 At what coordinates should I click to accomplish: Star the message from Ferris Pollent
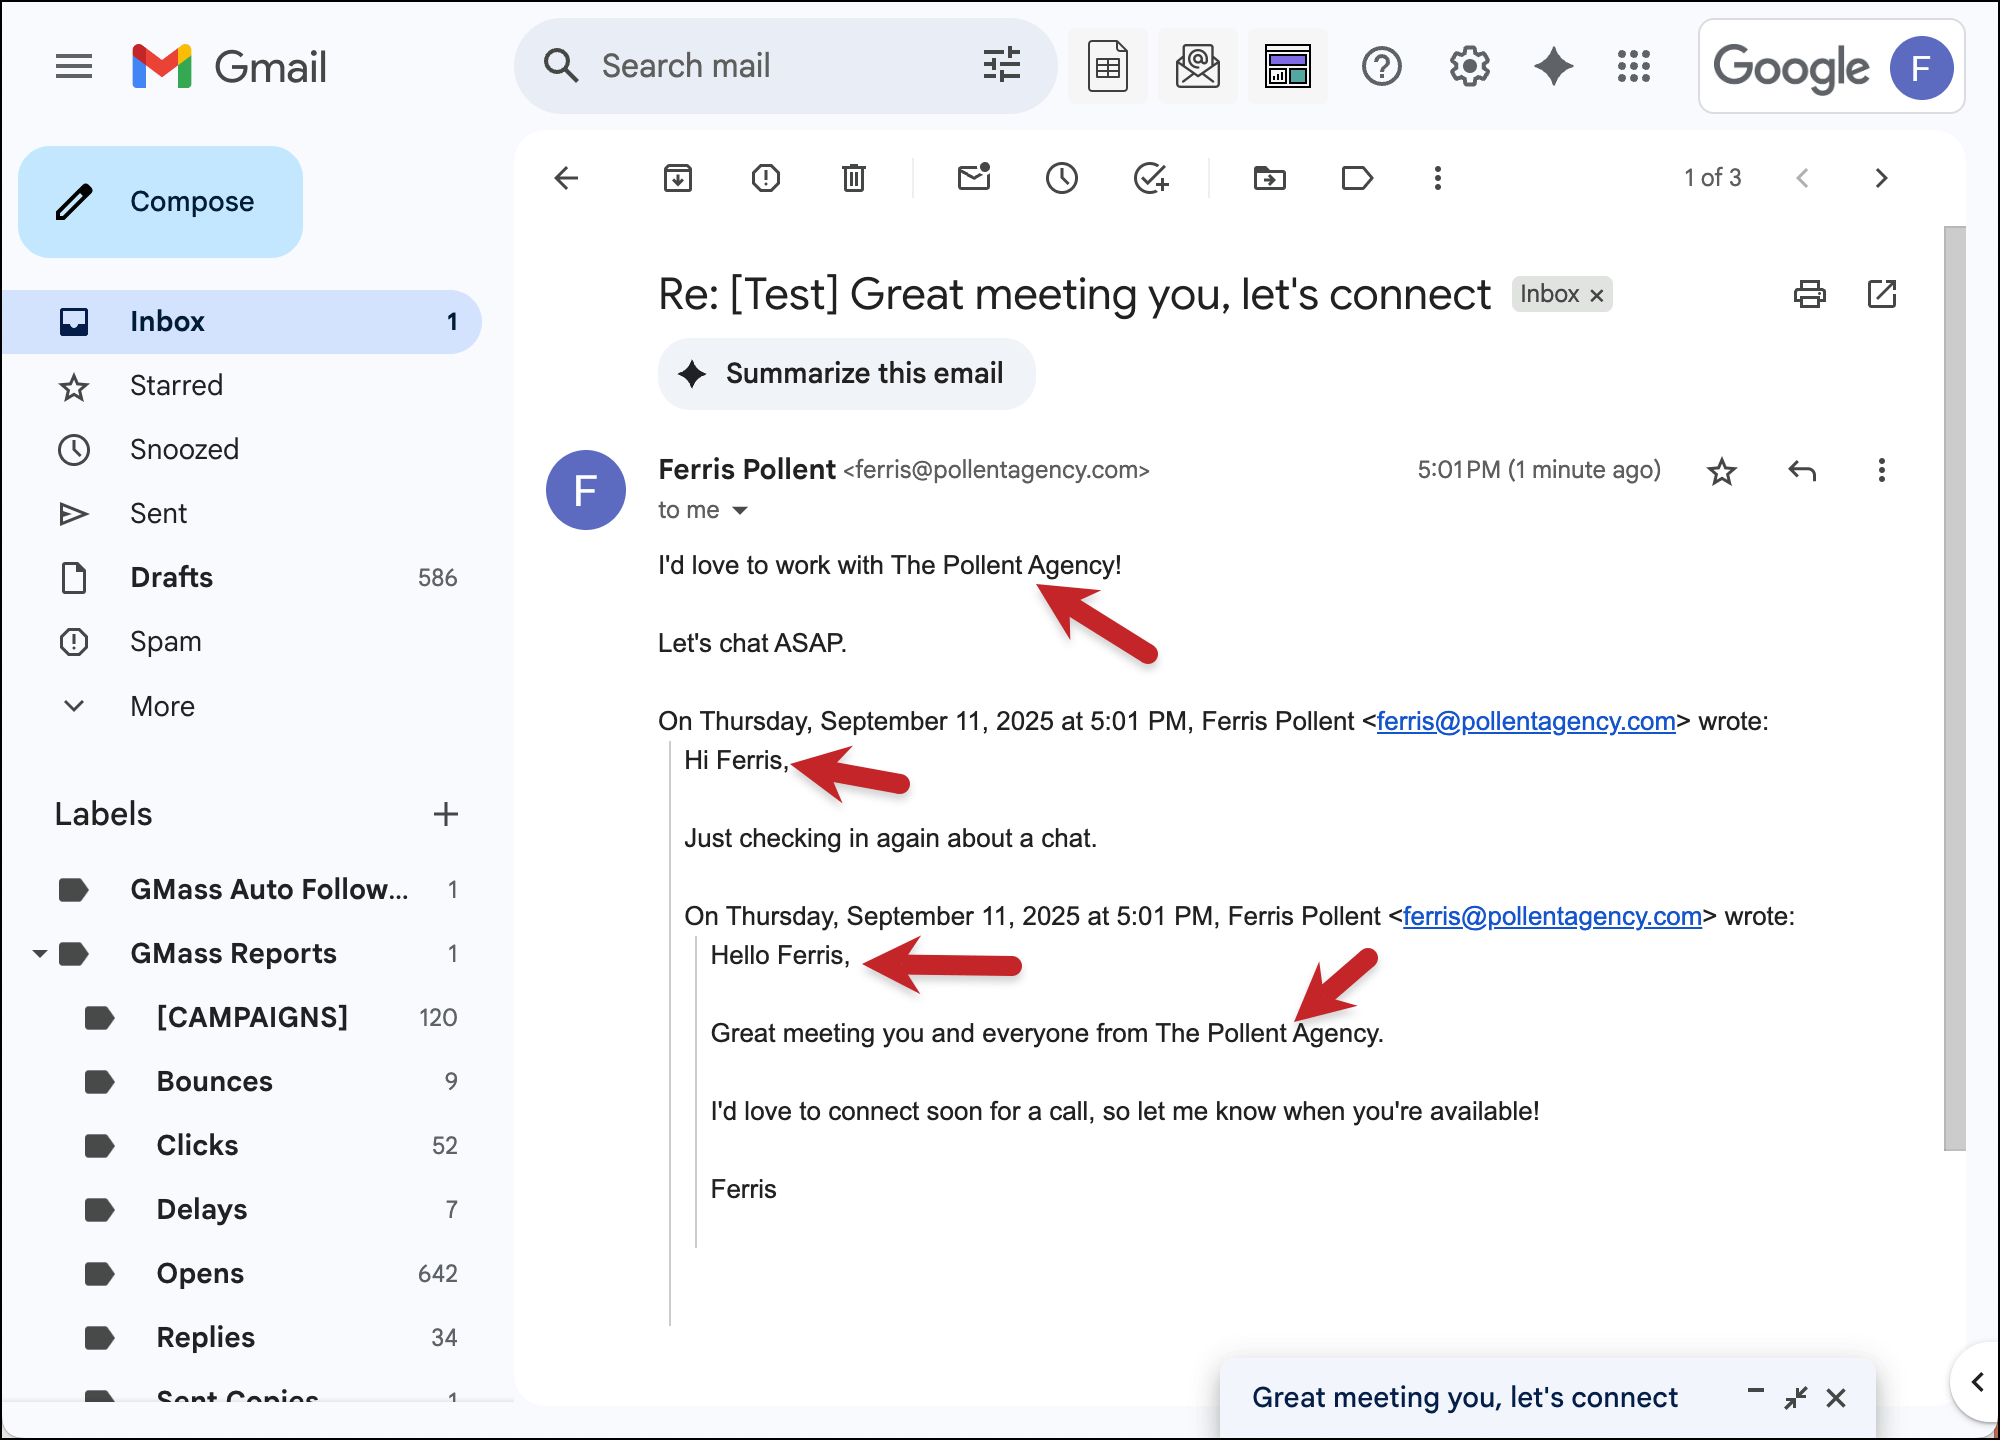[1721, 471]
